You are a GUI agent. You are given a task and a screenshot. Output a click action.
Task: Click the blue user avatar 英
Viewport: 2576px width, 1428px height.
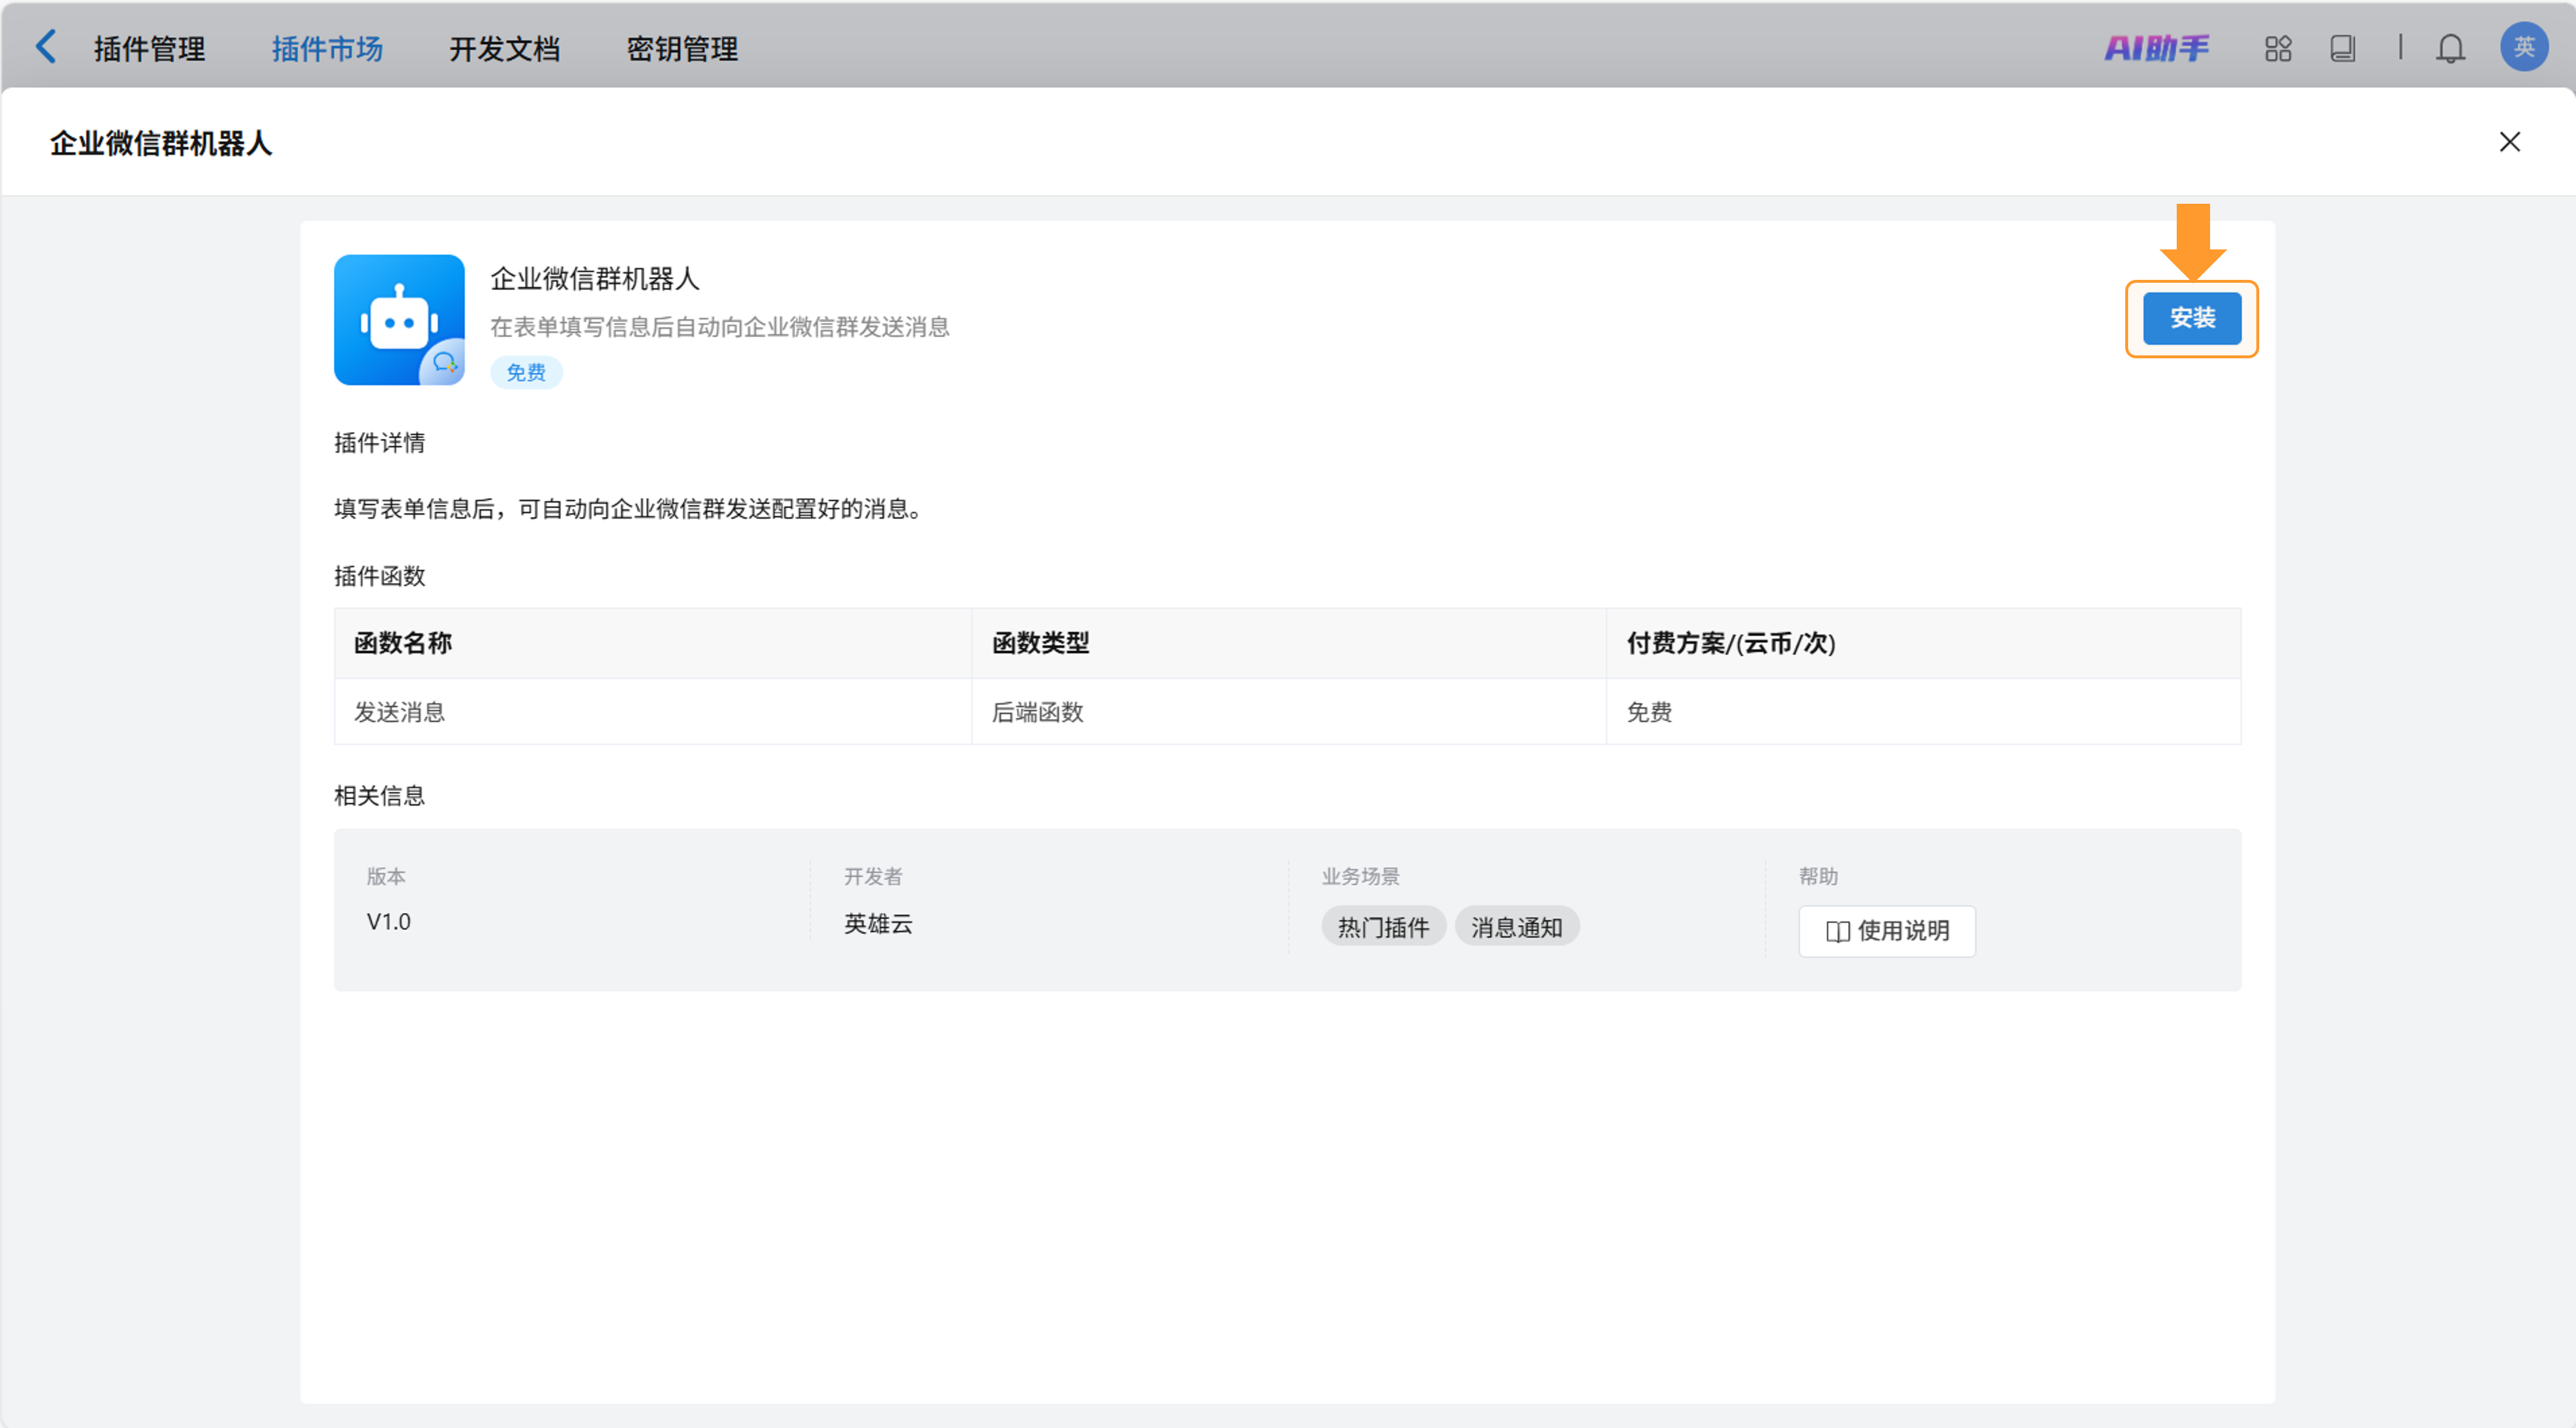click(2523, 47)
